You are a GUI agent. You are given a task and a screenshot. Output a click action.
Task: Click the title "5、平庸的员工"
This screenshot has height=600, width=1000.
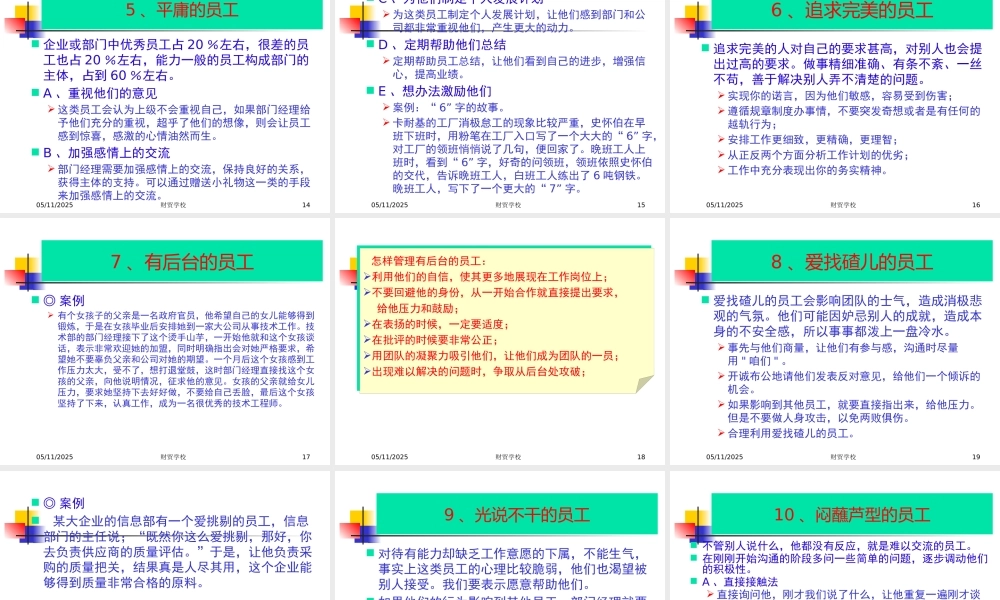182,10
